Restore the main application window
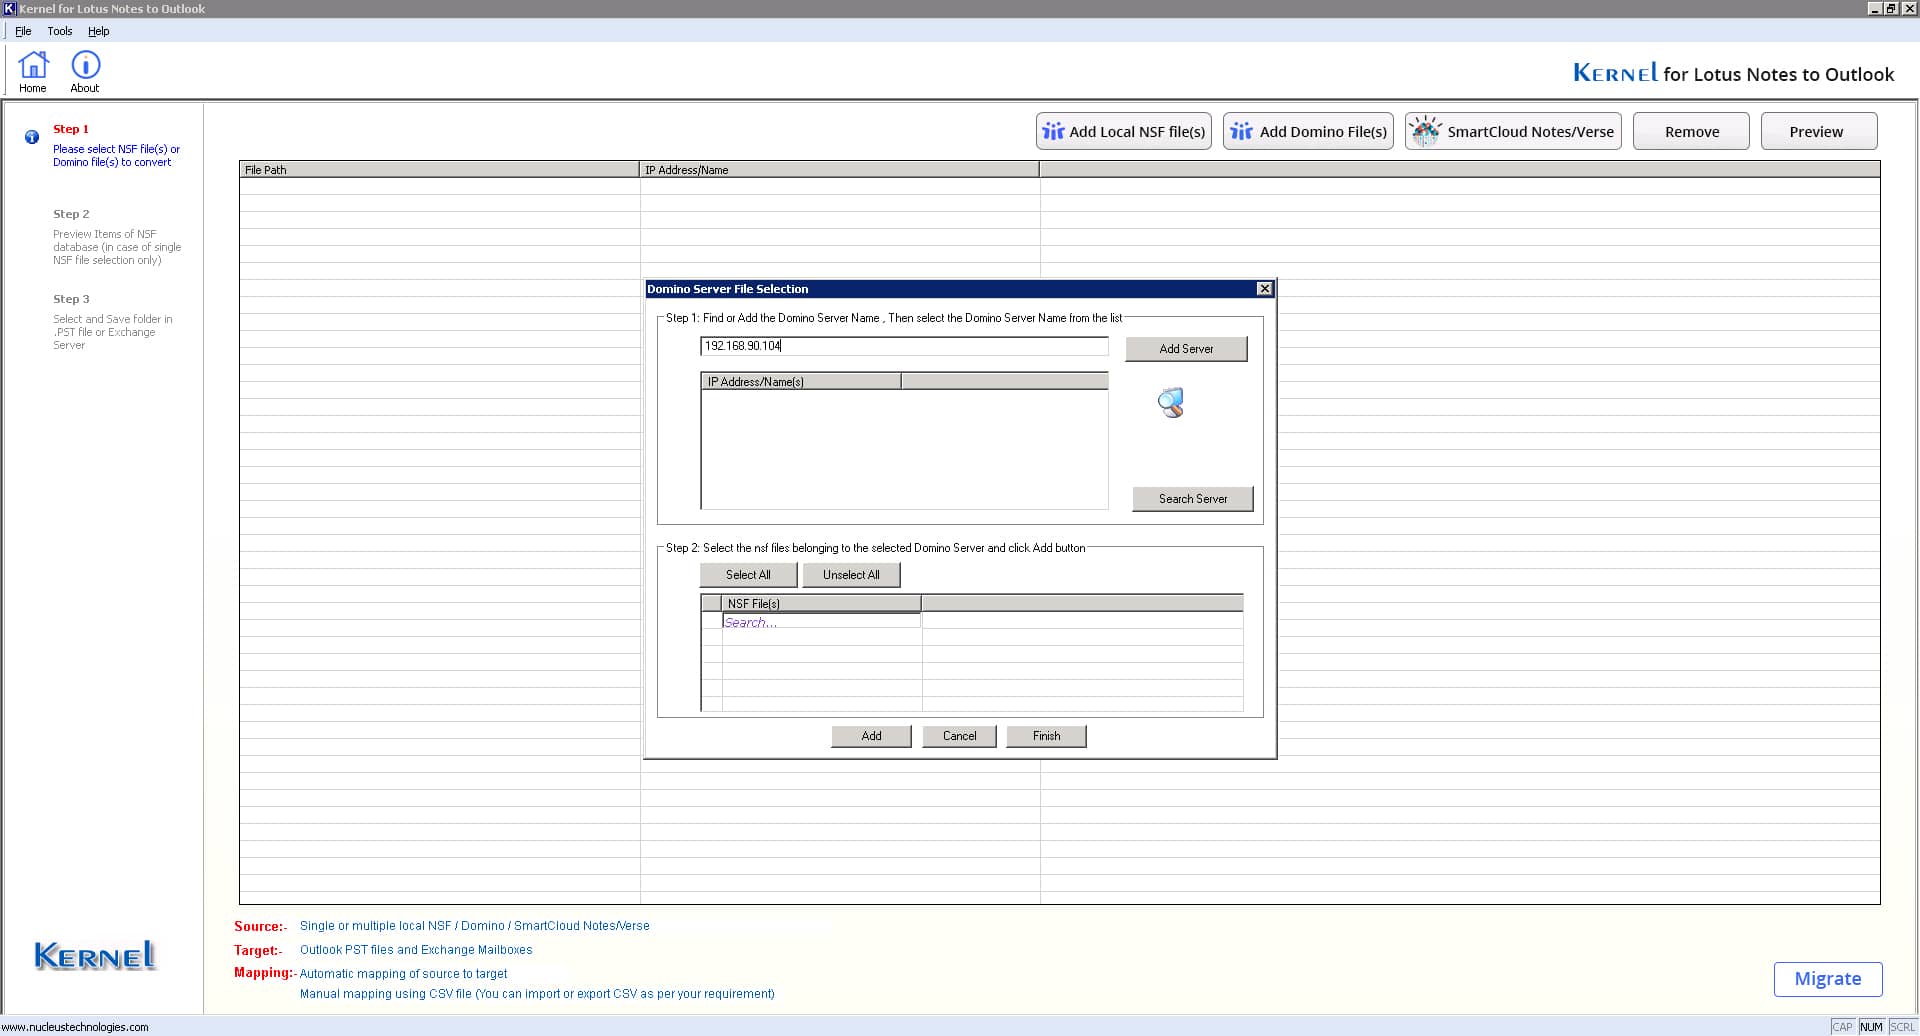Viewport: 1920px width, 1036px height. point(1891,8)
